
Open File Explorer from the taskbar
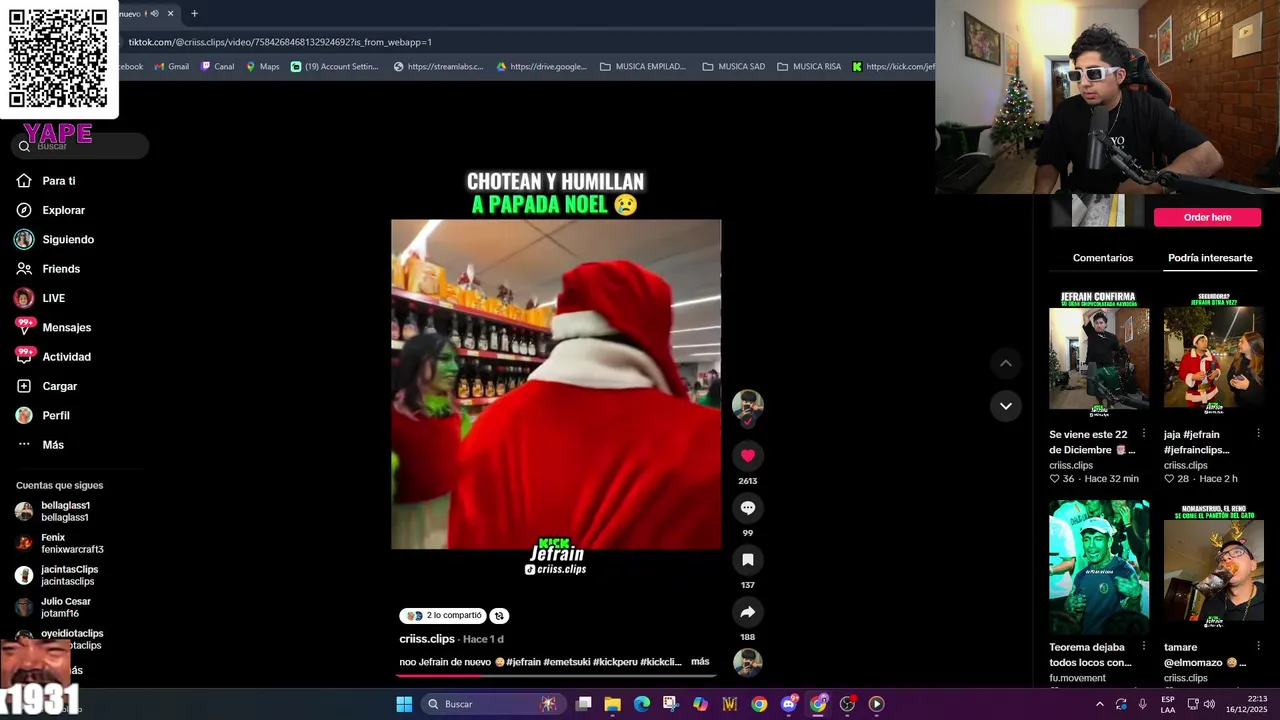tap(613, 704)
